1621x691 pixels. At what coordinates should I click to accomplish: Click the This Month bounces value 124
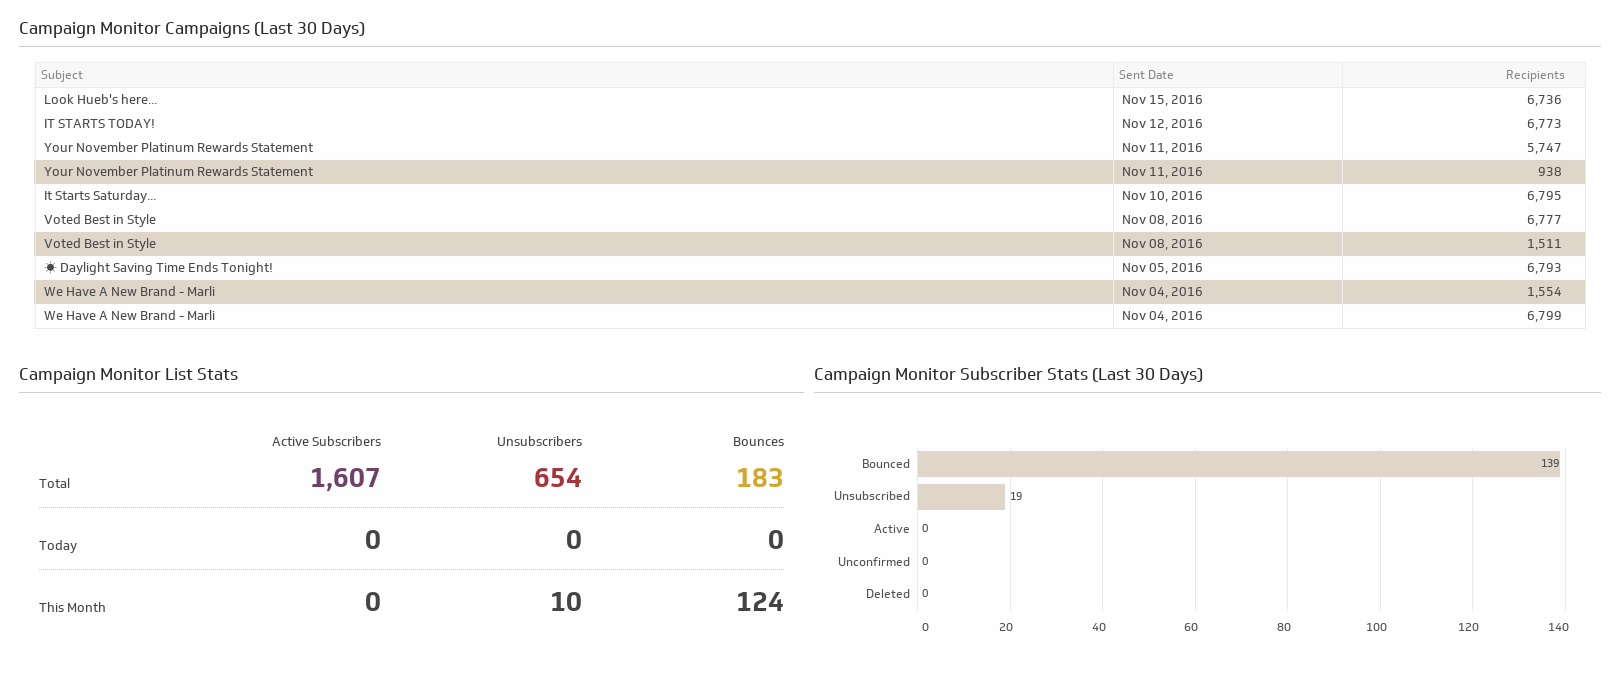pos(760,602)
